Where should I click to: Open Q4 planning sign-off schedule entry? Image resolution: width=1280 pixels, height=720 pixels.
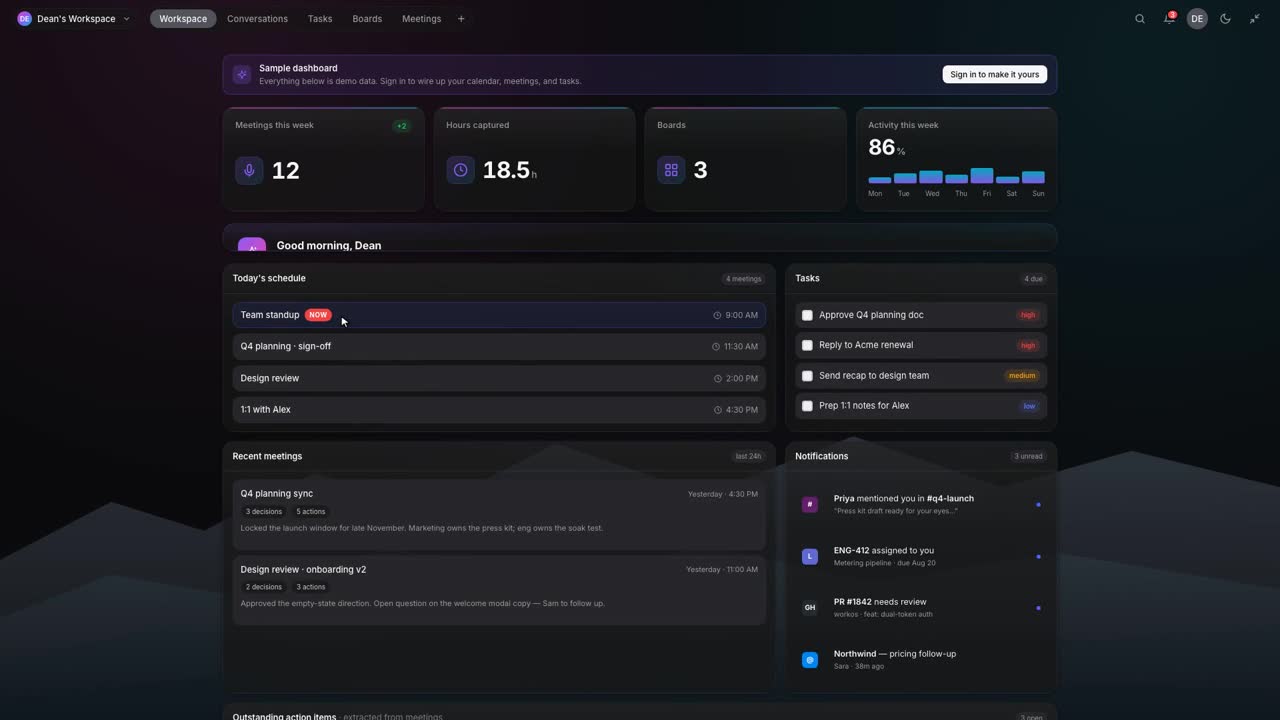pos(499,346)
